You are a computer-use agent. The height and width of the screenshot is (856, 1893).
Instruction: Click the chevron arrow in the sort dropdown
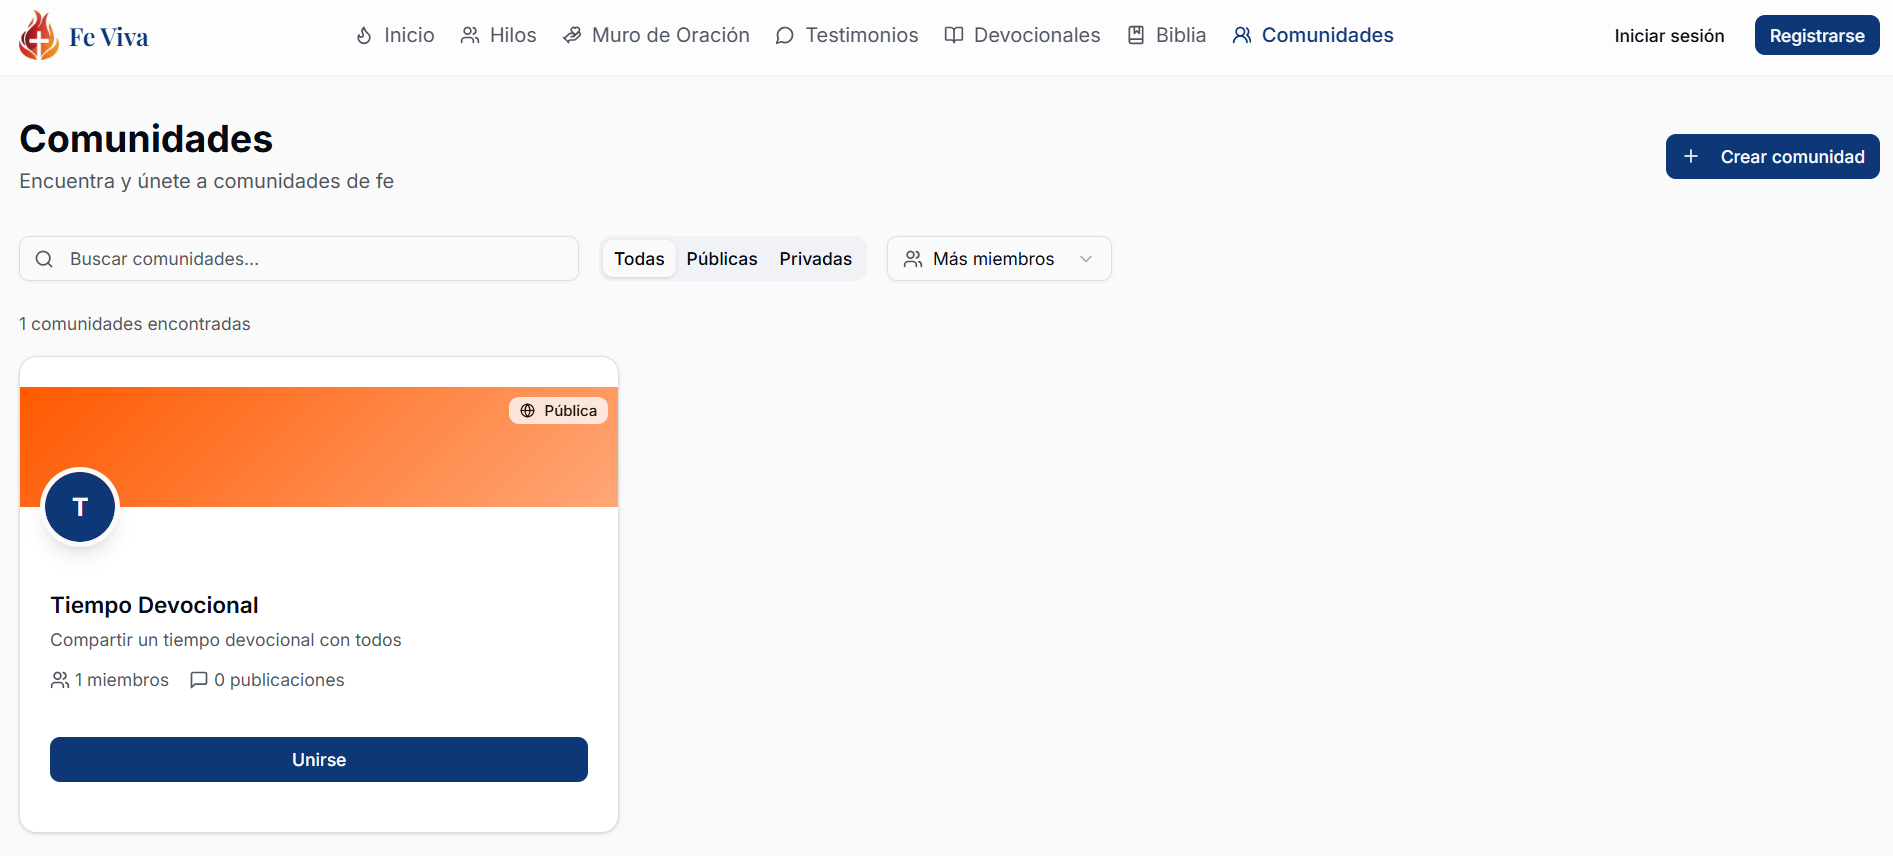pos(1086,259)
